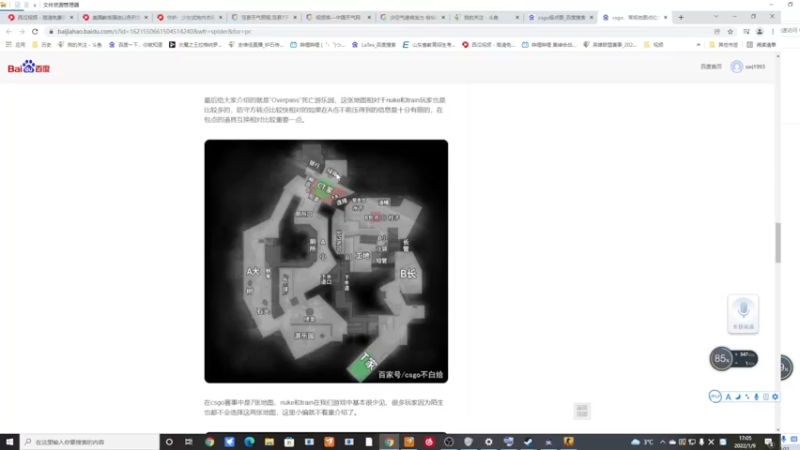This screenshot has height=450, width=800.
Task: Click the Overpass map image
Action: click(326, 261)
